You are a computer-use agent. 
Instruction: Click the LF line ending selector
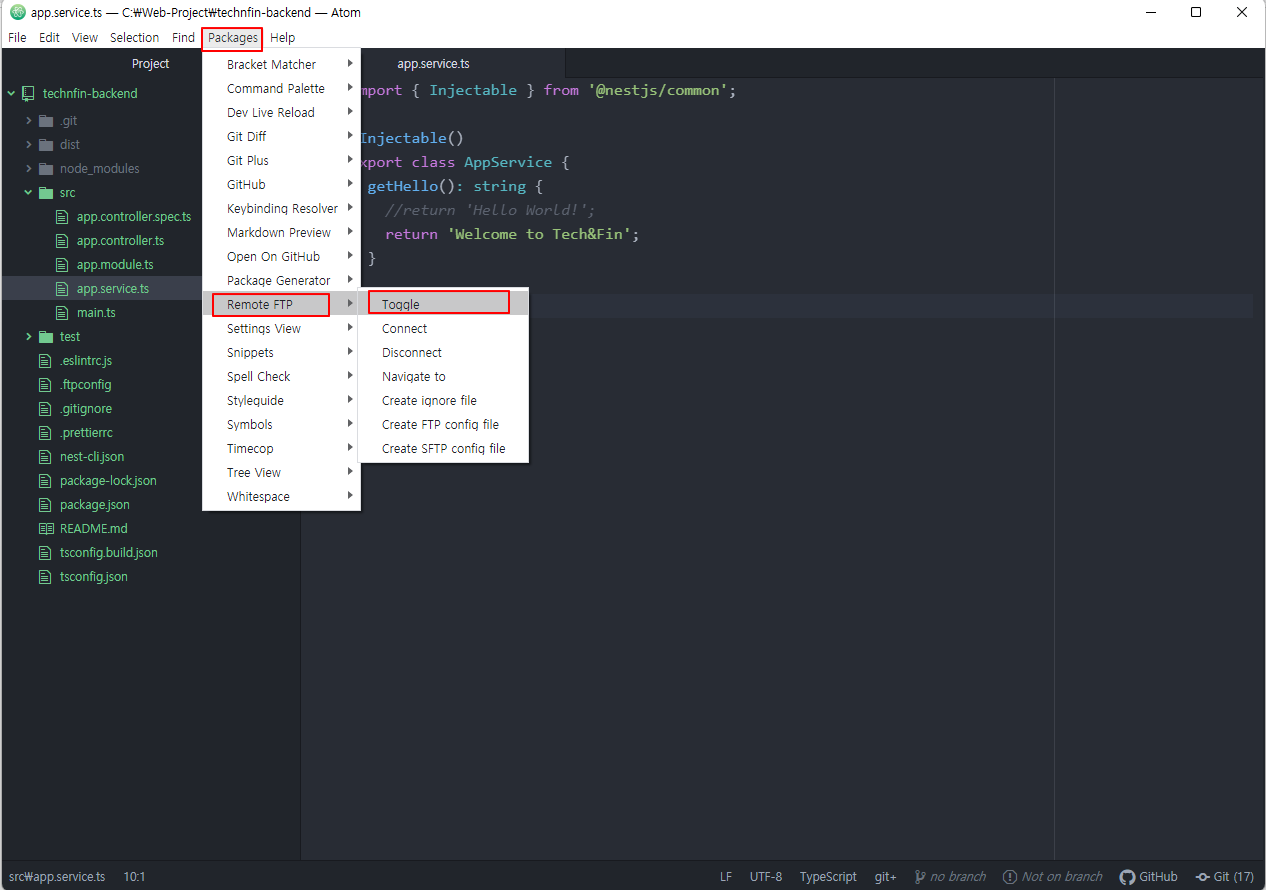[726, 876]
